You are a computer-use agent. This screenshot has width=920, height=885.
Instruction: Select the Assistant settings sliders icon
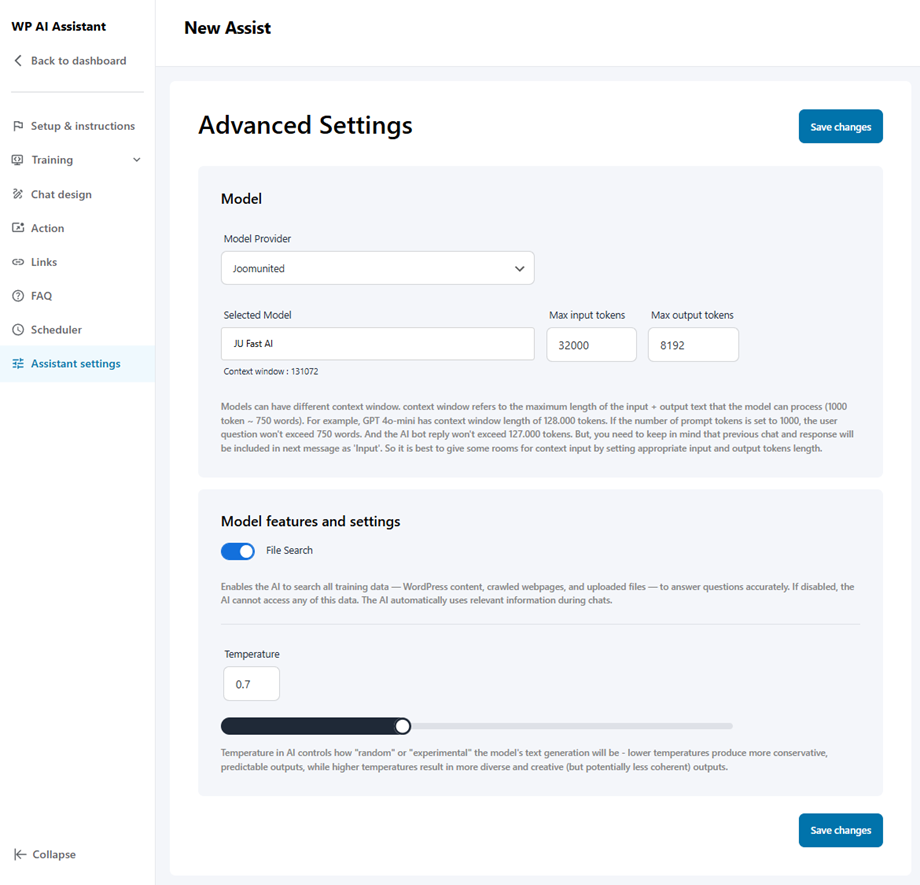16,364
